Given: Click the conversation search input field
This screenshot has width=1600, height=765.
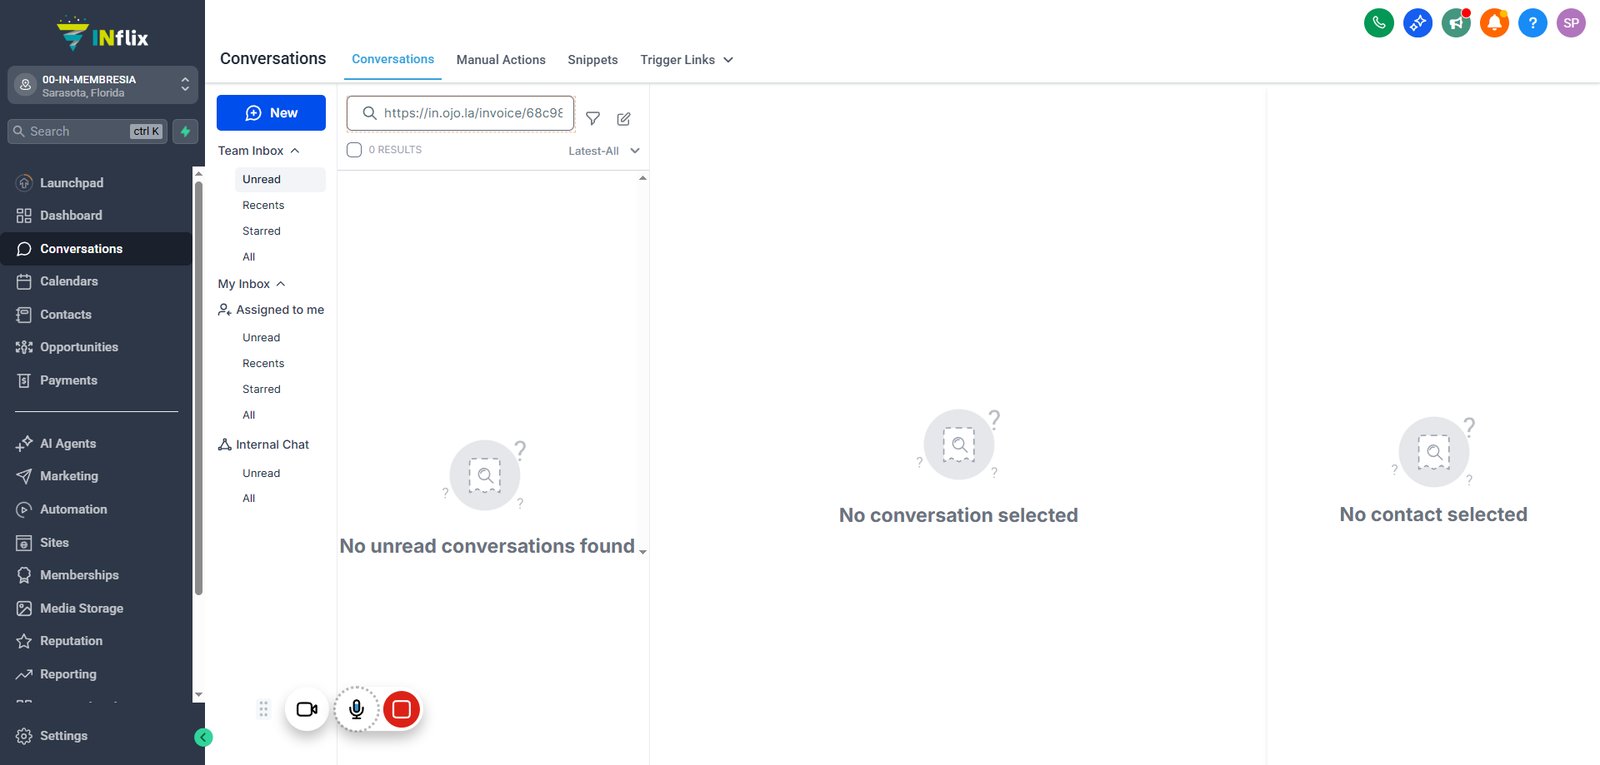Looking at the screenshot, I should pos(461,113).
